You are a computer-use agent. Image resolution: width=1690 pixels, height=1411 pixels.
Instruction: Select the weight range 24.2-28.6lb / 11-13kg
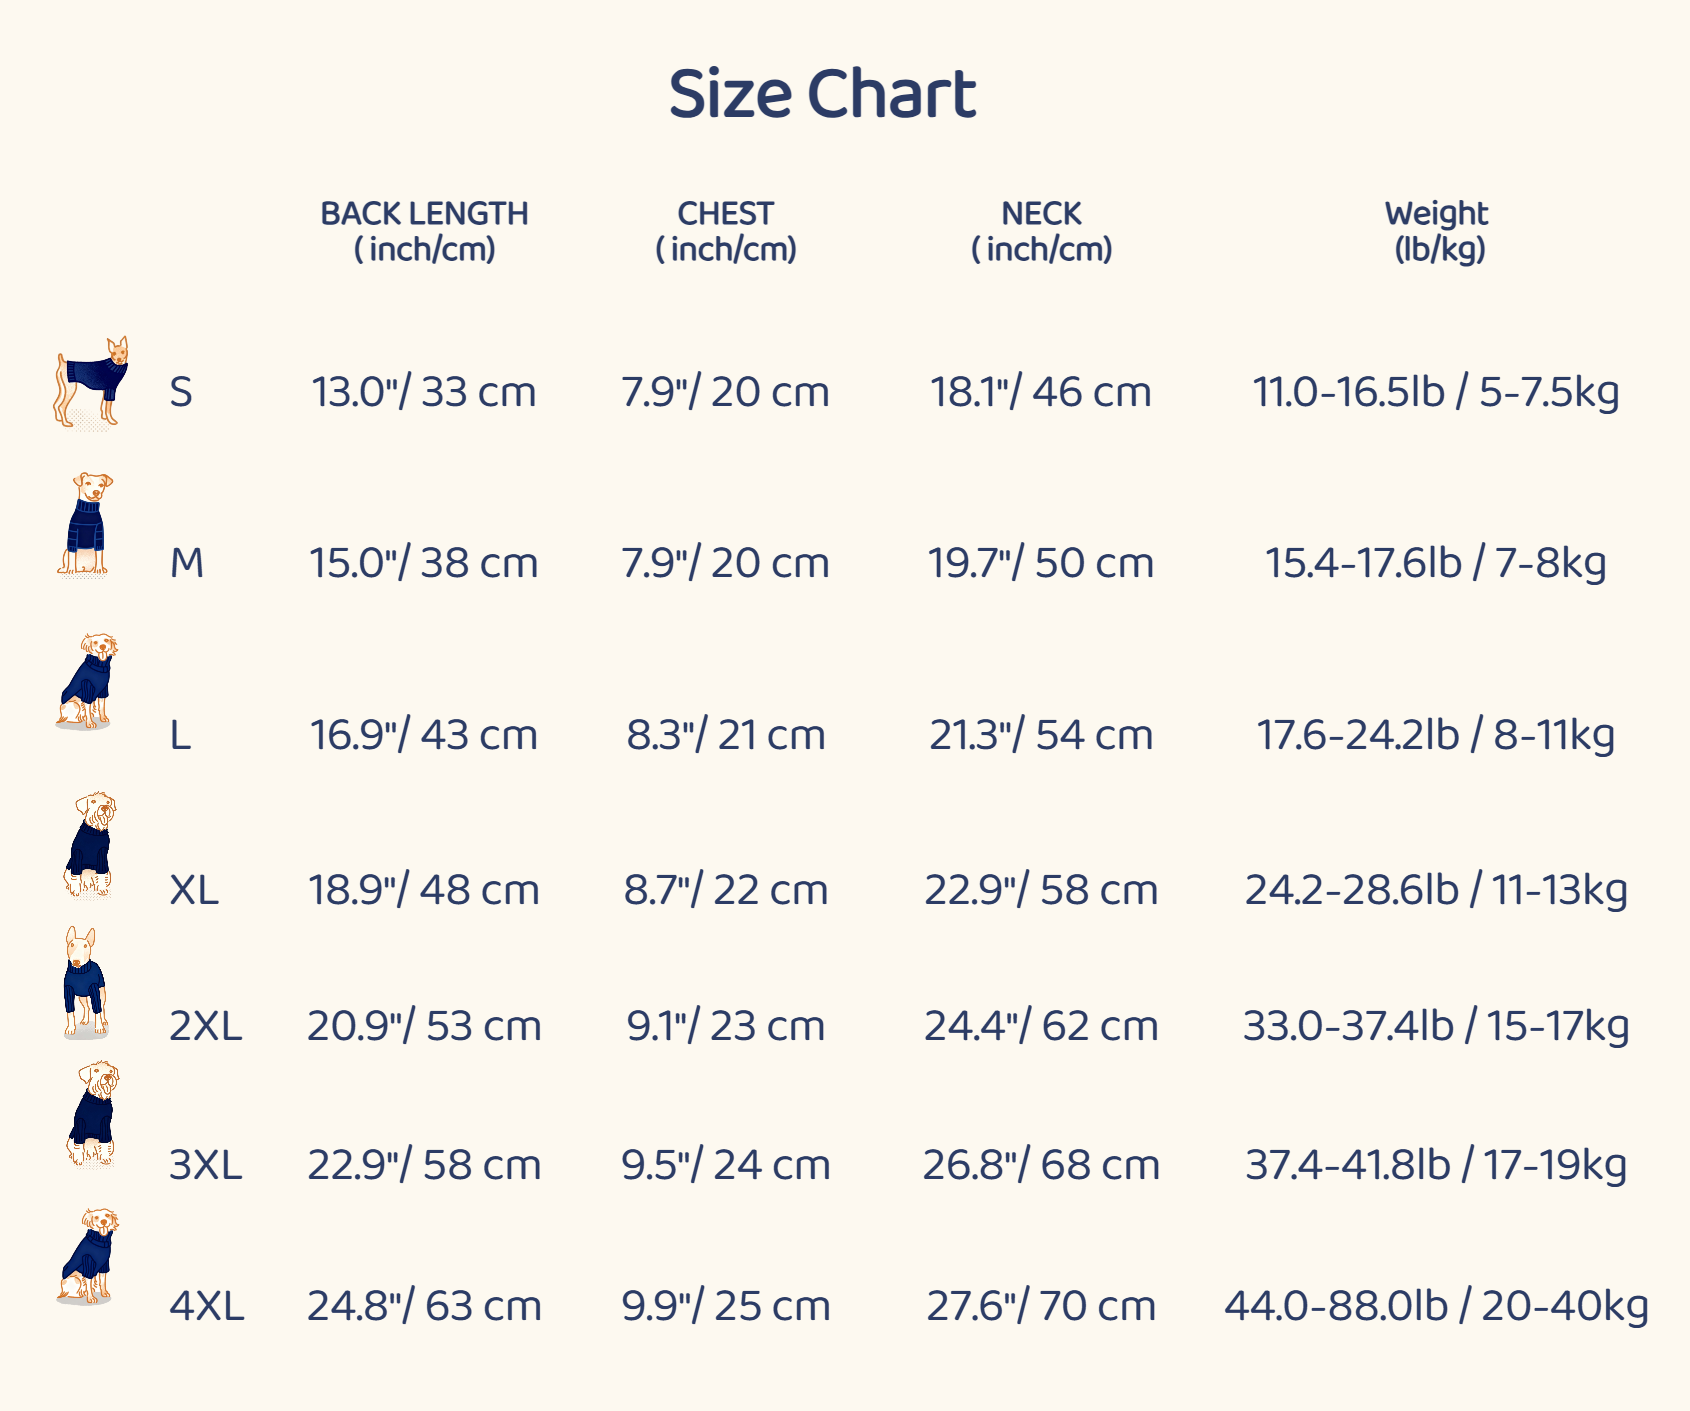1436,890
